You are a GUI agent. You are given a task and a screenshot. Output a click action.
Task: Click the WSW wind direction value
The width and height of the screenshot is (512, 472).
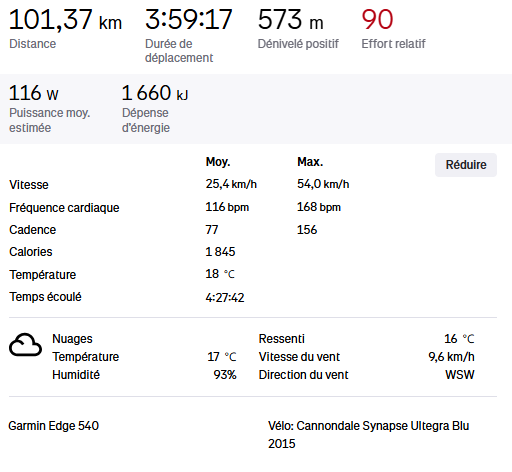tap(460, 375)
